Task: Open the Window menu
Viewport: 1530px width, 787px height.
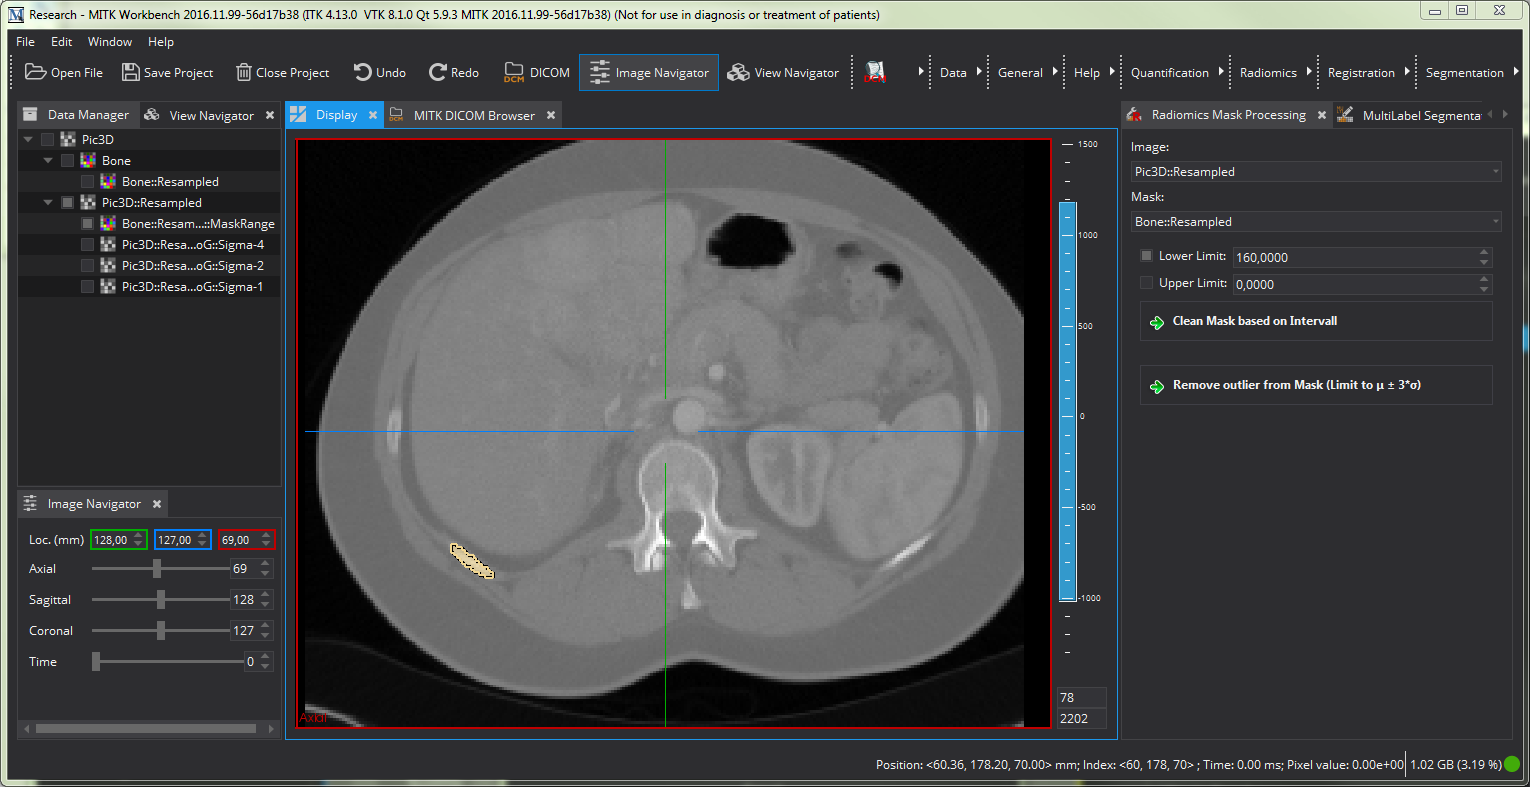Action: tap(110, 42)
